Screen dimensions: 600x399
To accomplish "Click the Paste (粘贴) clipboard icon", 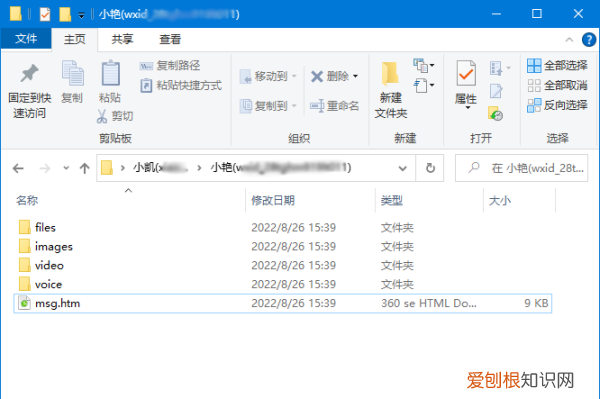I will (110, 73).
